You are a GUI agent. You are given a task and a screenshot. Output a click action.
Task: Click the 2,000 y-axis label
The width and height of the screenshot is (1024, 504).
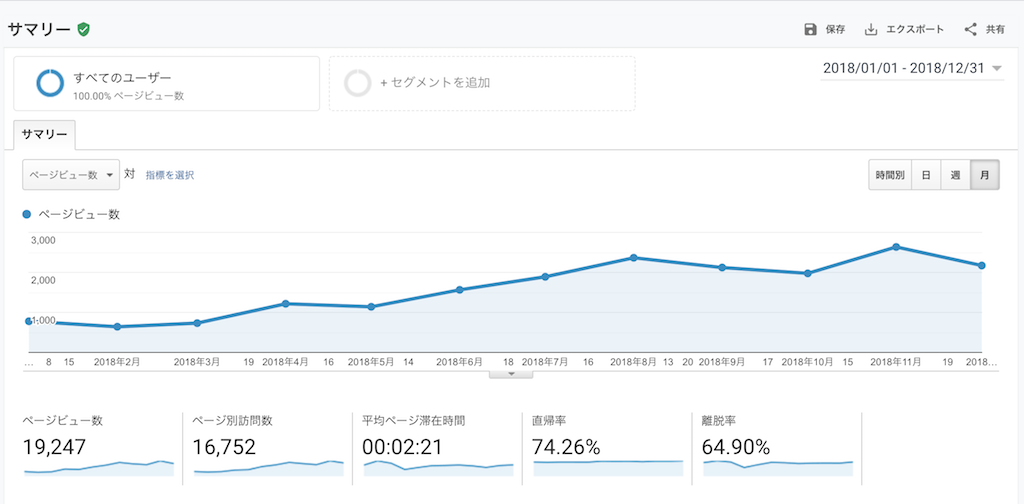tap(43, 280)
